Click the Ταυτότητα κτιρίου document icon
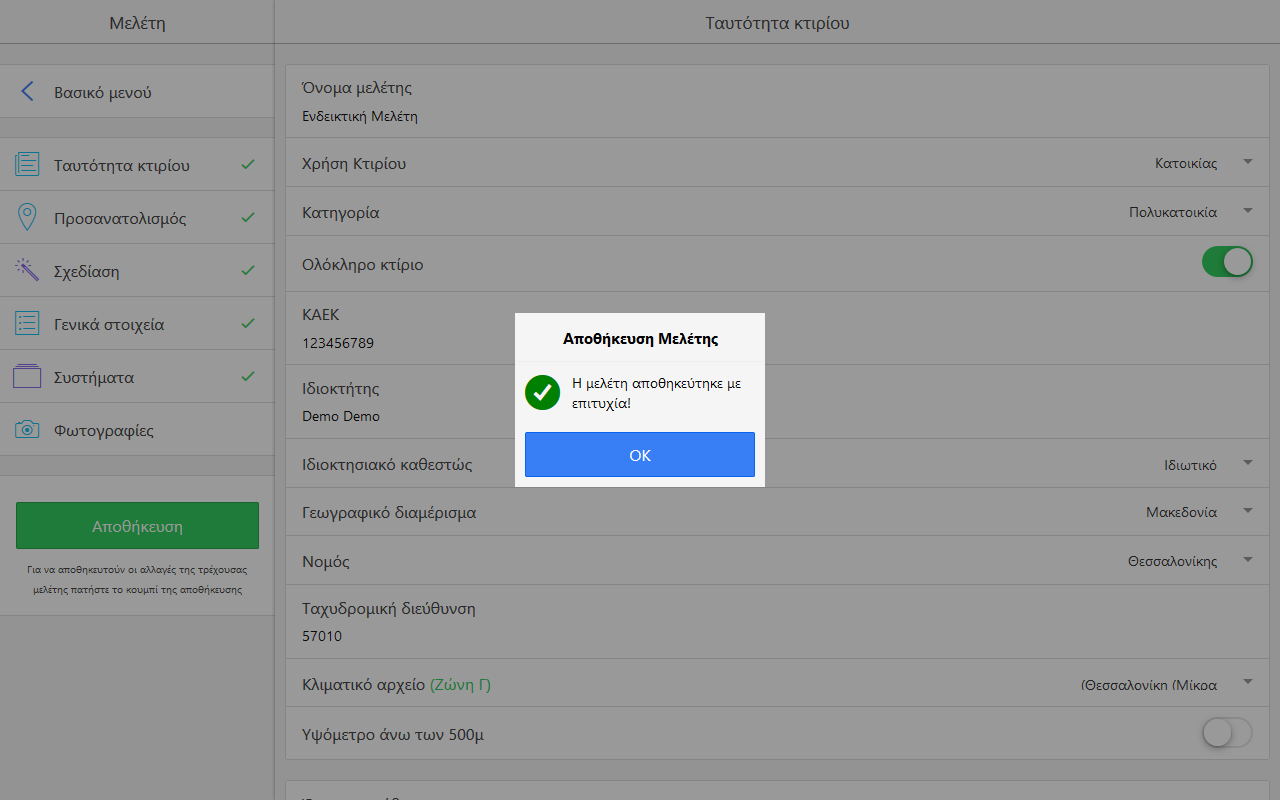Screen dimensions: 1280x800 (27, 165)
